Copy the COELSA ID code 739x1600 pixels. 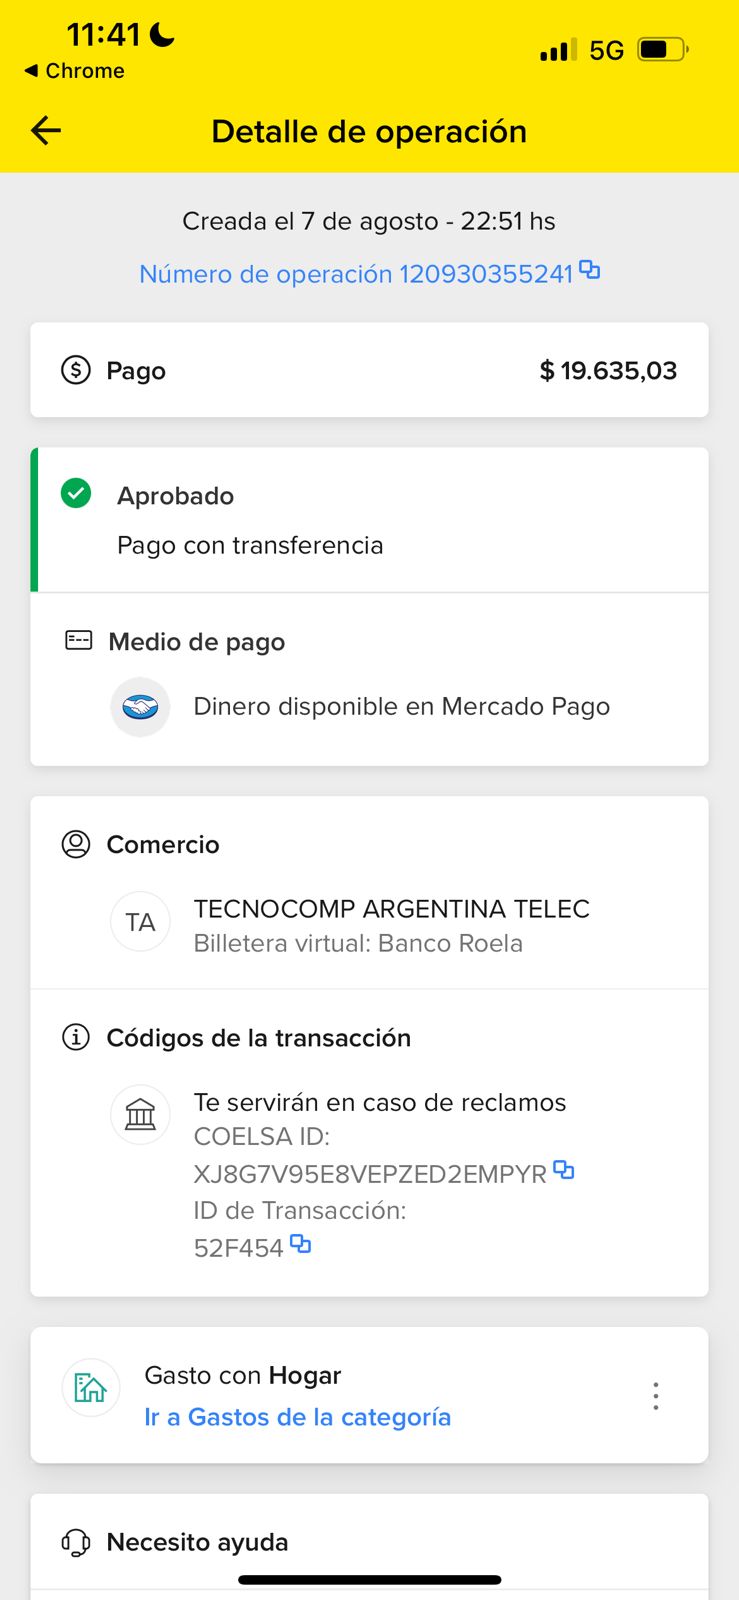point(564,1170)
